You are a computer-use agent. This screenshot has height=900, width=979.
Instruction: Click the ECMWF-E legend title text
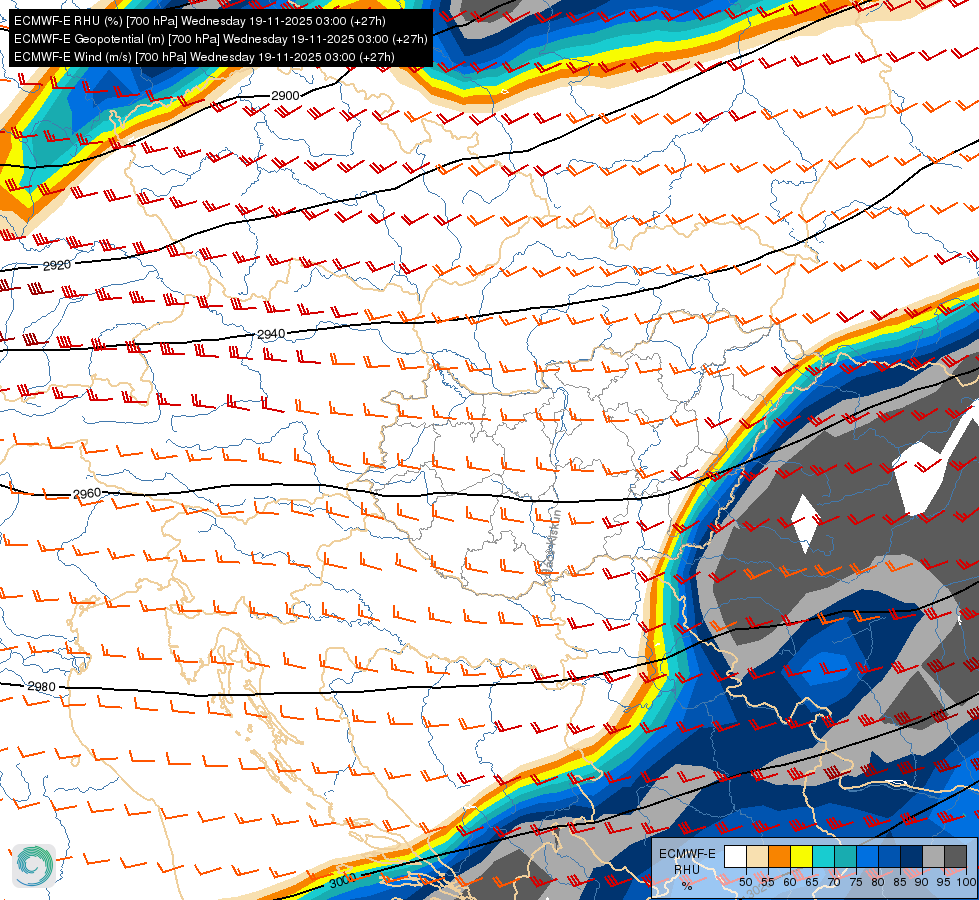687,854
